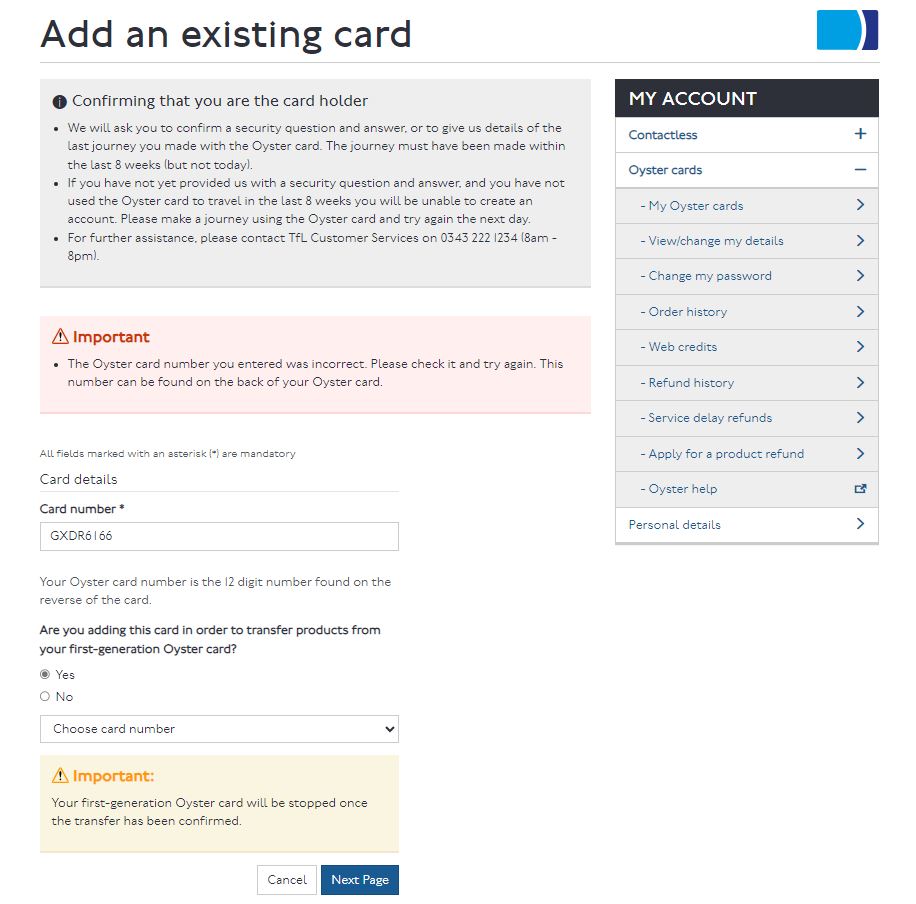Click the chevron arrow next to My Oyster cards
This screenshot has width=916, height=904.
pyautogui.click(x=860, y=205)
